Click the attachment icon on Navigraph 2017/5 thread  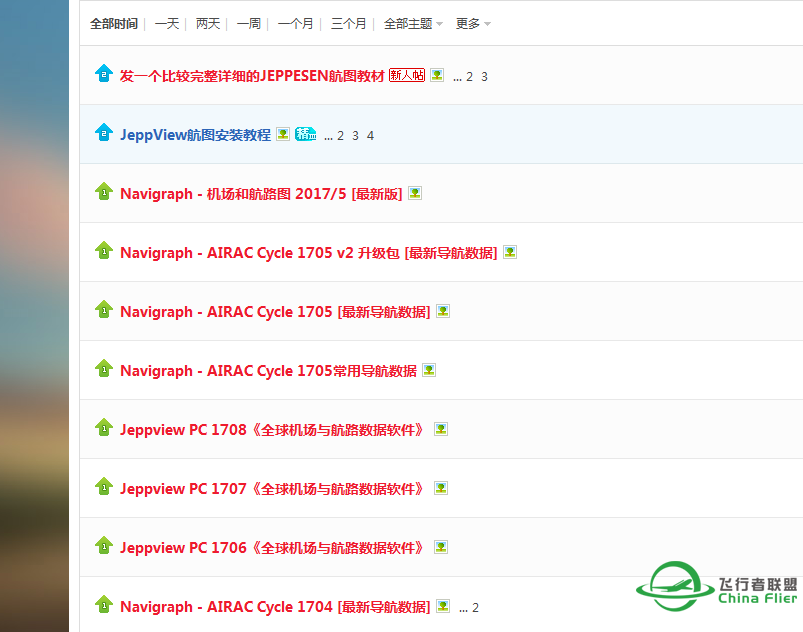click(416, 192)
